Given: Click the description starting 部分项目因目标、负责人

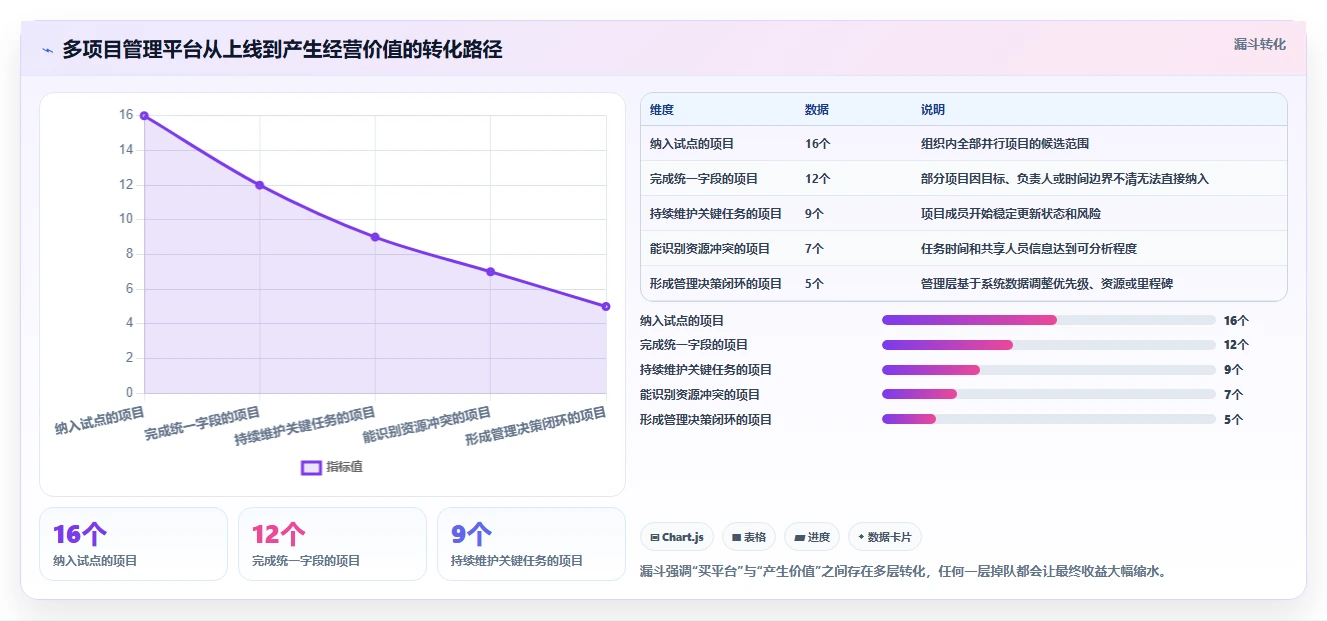Looking at the screenshot, I should (x=1065, y=179).
